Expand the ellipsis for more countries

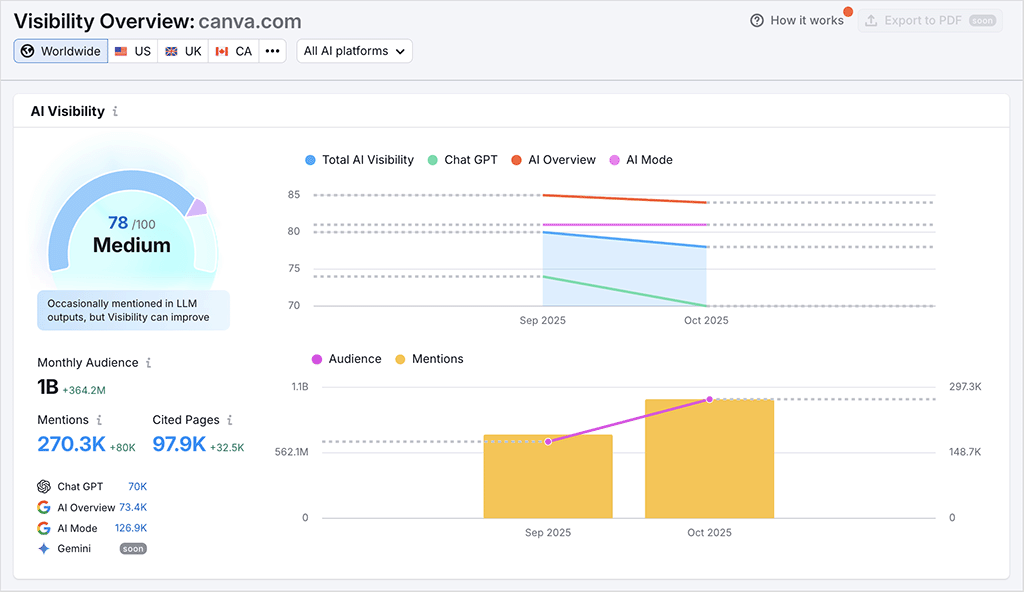click(x=272, y=51)
